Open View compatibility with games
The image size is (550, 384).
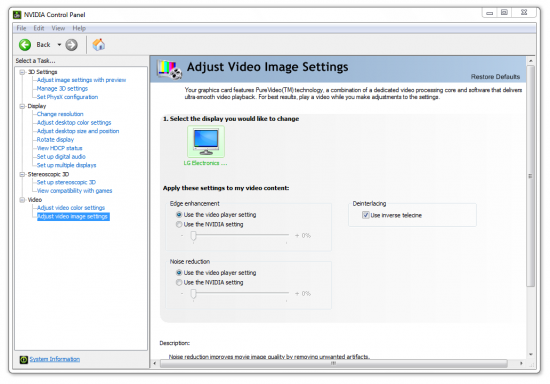74,191
